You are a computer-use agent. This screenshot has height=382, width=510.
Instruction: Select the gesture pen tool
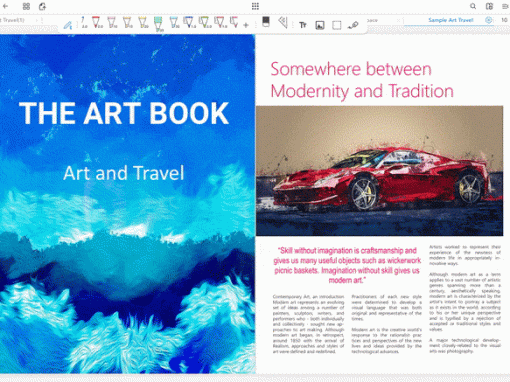click(x=68, y=25)
